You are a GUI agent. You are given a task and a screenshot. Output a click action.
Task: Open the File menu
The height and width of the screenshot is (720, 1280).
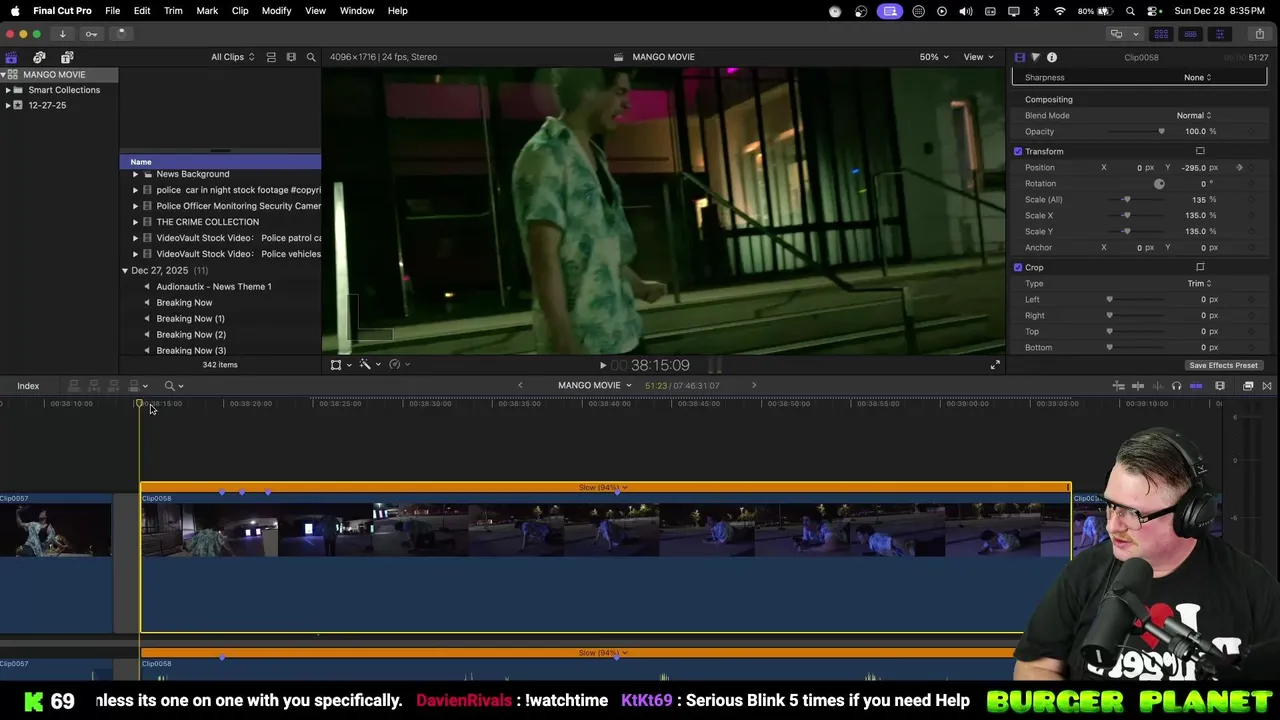point(113,11)
